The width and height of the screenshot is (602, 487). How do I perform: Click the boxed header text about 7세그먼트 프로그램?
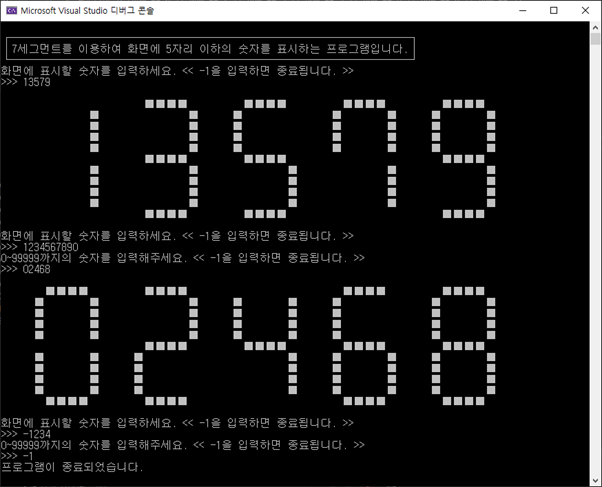[210, 48]
